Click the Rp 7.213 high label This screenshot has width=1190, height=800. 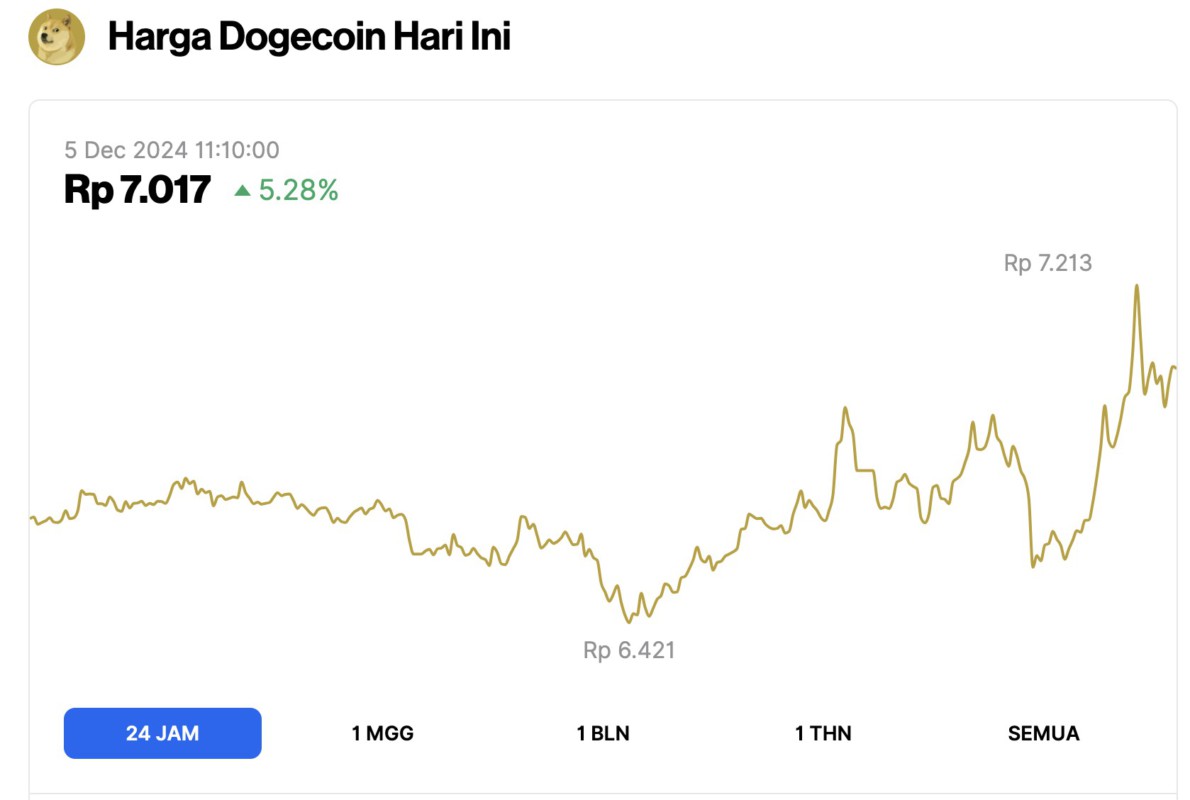(x=1048, y=263)
